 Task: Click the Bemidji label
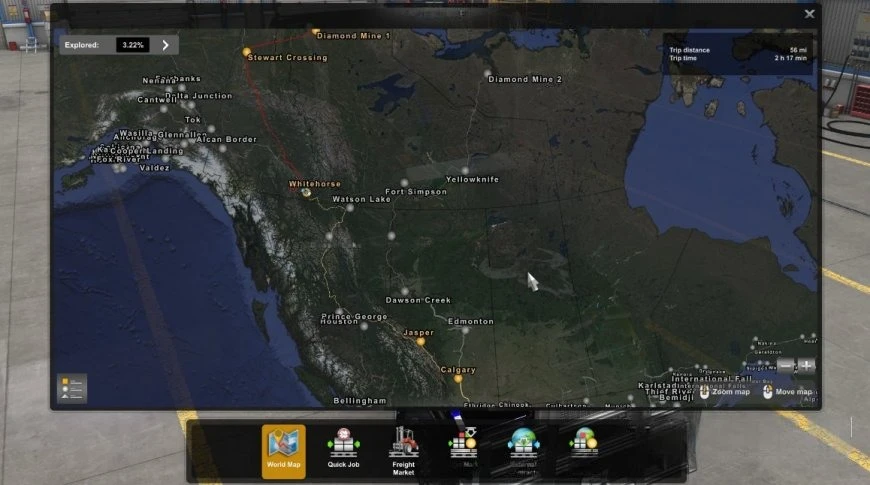coord(676,397)
